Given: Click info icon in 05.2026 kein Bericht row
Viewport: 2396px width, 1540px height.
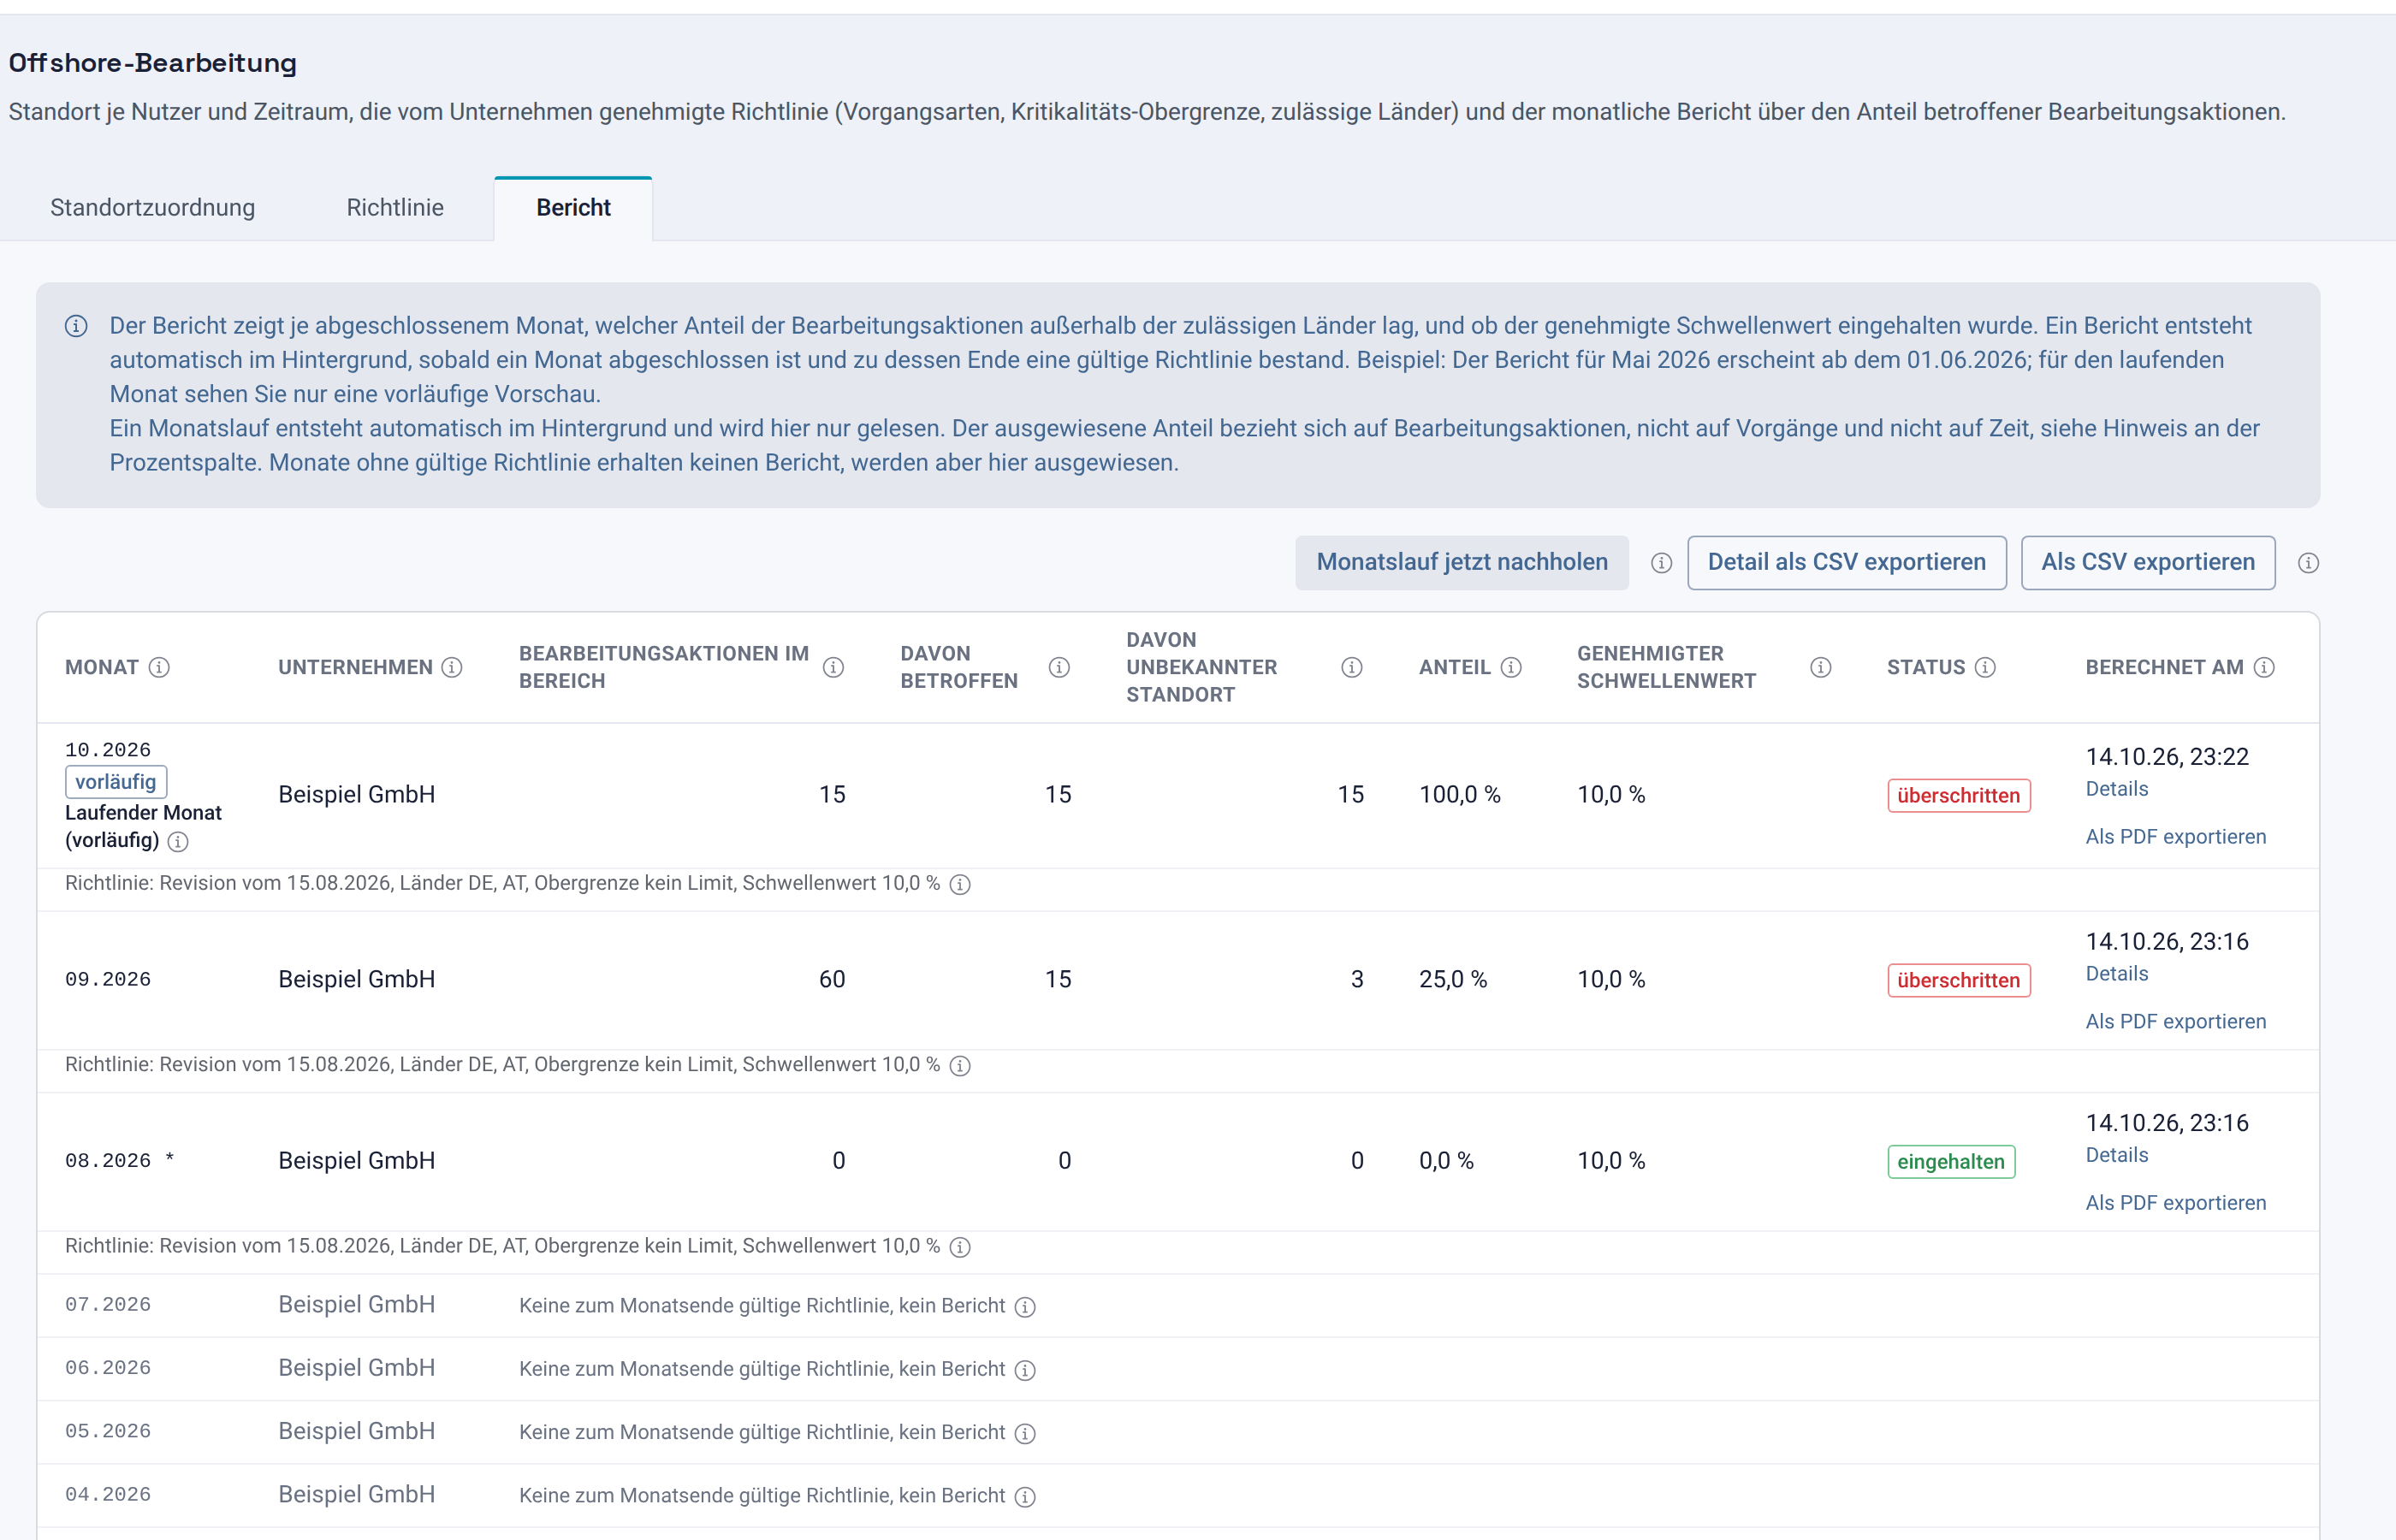Looking at the screenshot, I should click(x=1025, y=1433).
